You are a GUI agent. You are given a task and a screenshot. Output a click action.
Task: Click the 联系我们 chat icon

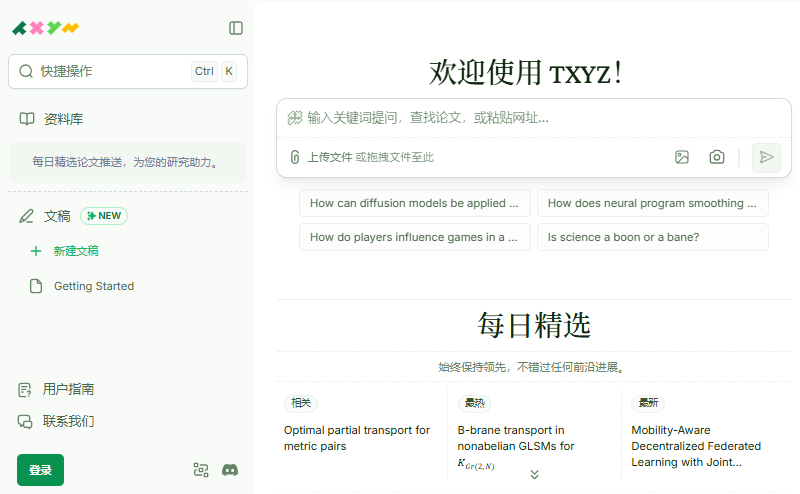pyautogui.click(x=24, y=422)
